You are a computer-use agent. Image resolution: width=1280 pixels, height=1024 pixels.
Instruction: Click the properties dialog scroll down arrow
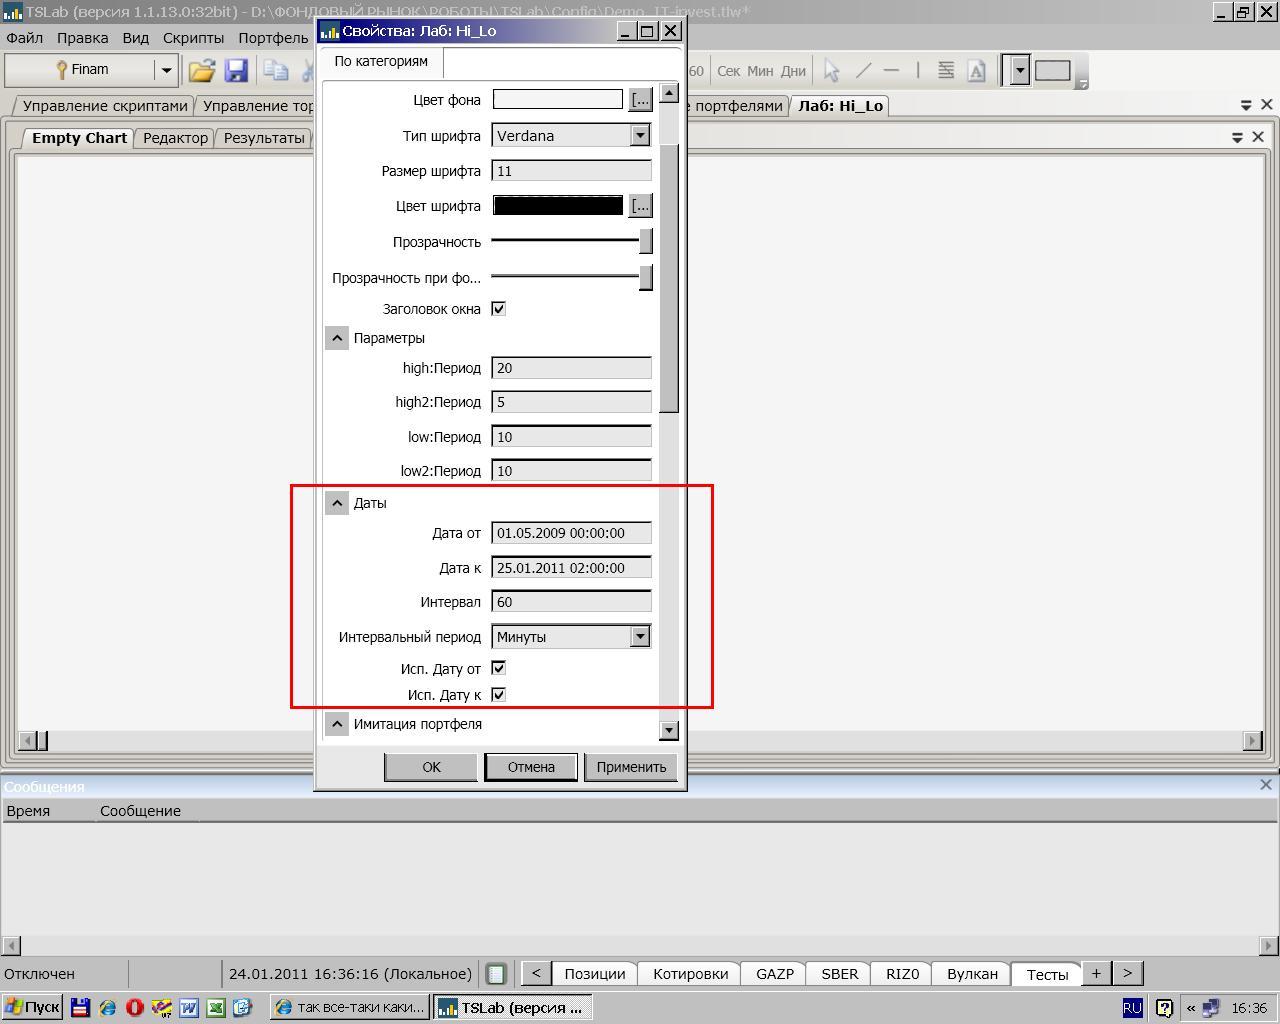point(669,730)
